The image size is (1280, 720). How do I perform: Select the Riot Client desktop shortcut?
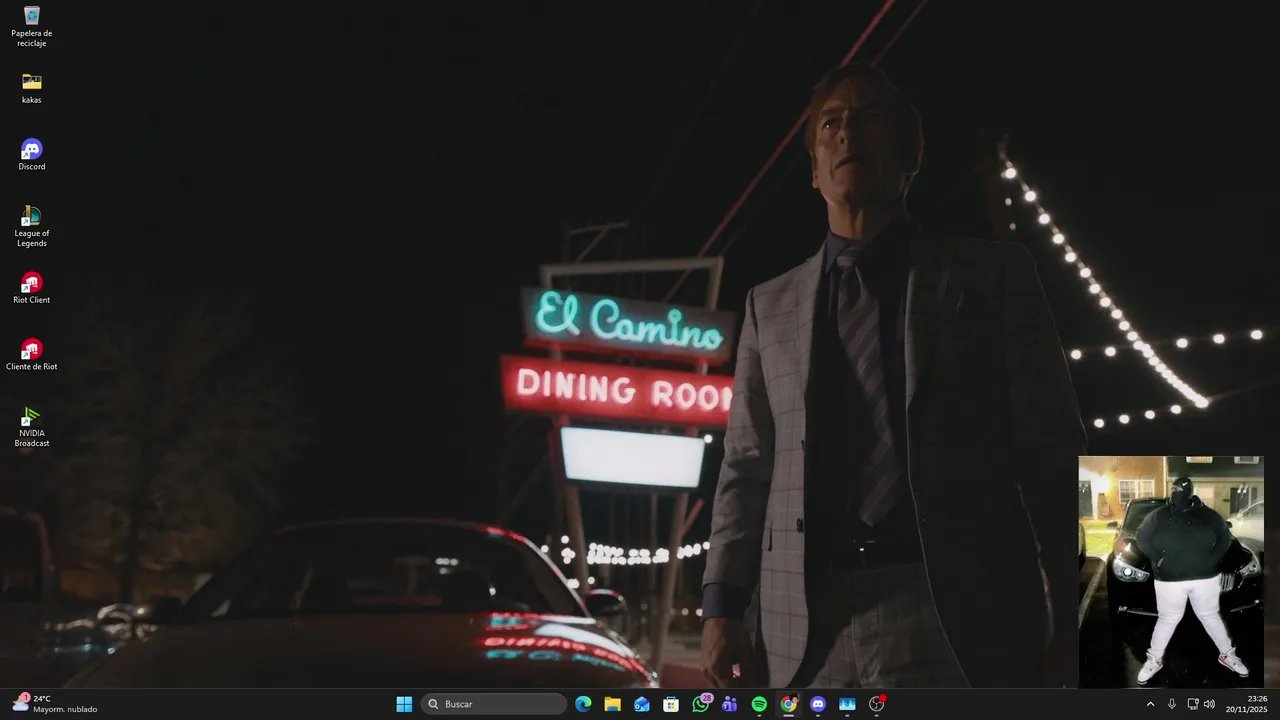pos(32,288)
